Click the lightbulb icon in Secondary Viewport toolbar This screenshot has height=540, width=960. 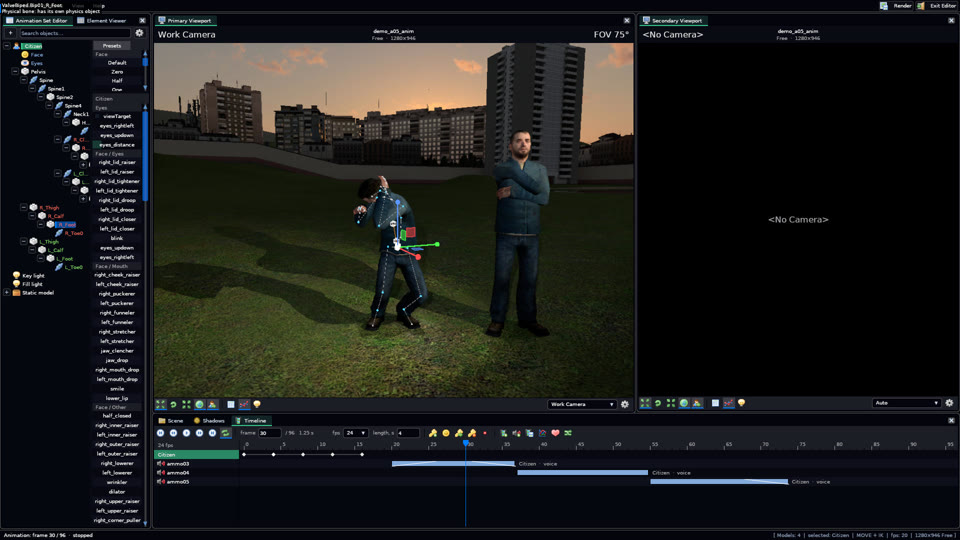pos(741,403)
